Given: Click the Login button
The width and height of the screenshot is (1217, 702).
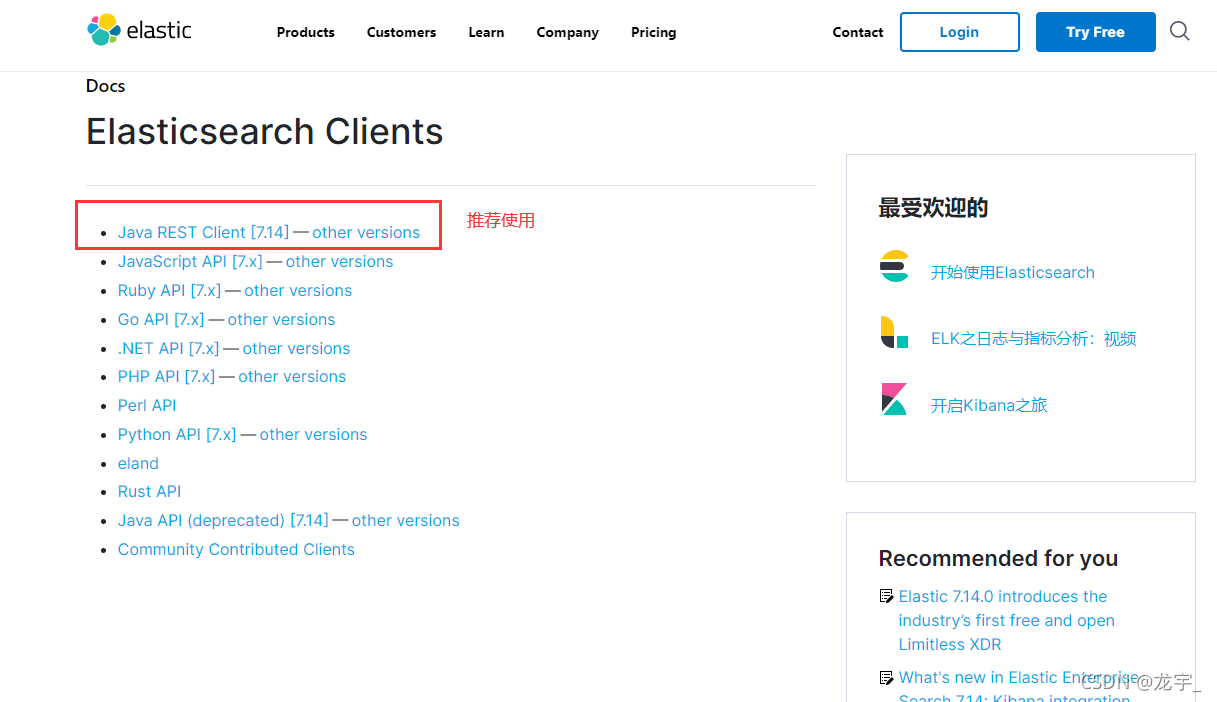Looking at the screenshot, I should (960, 32).
